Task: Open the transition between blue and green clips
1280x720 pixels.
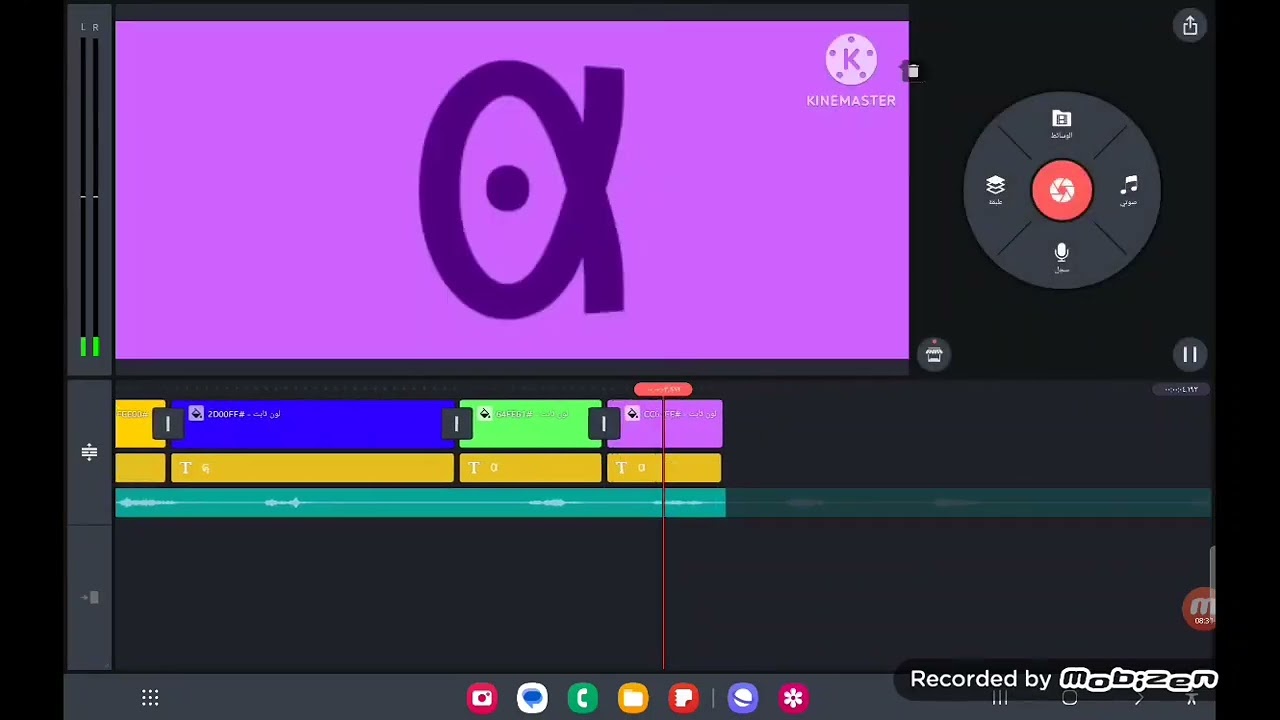Action: [x=456, y=424]
